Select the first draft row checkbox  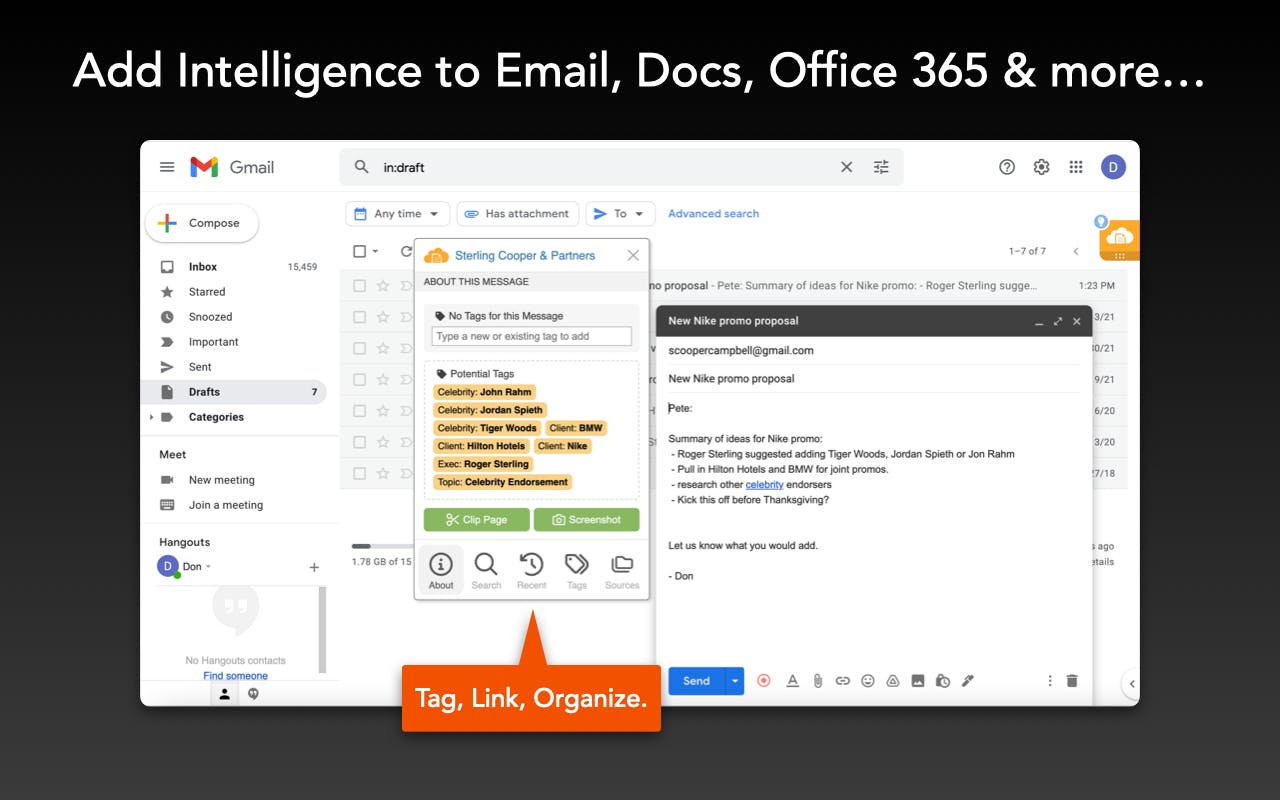pos(359,286)
